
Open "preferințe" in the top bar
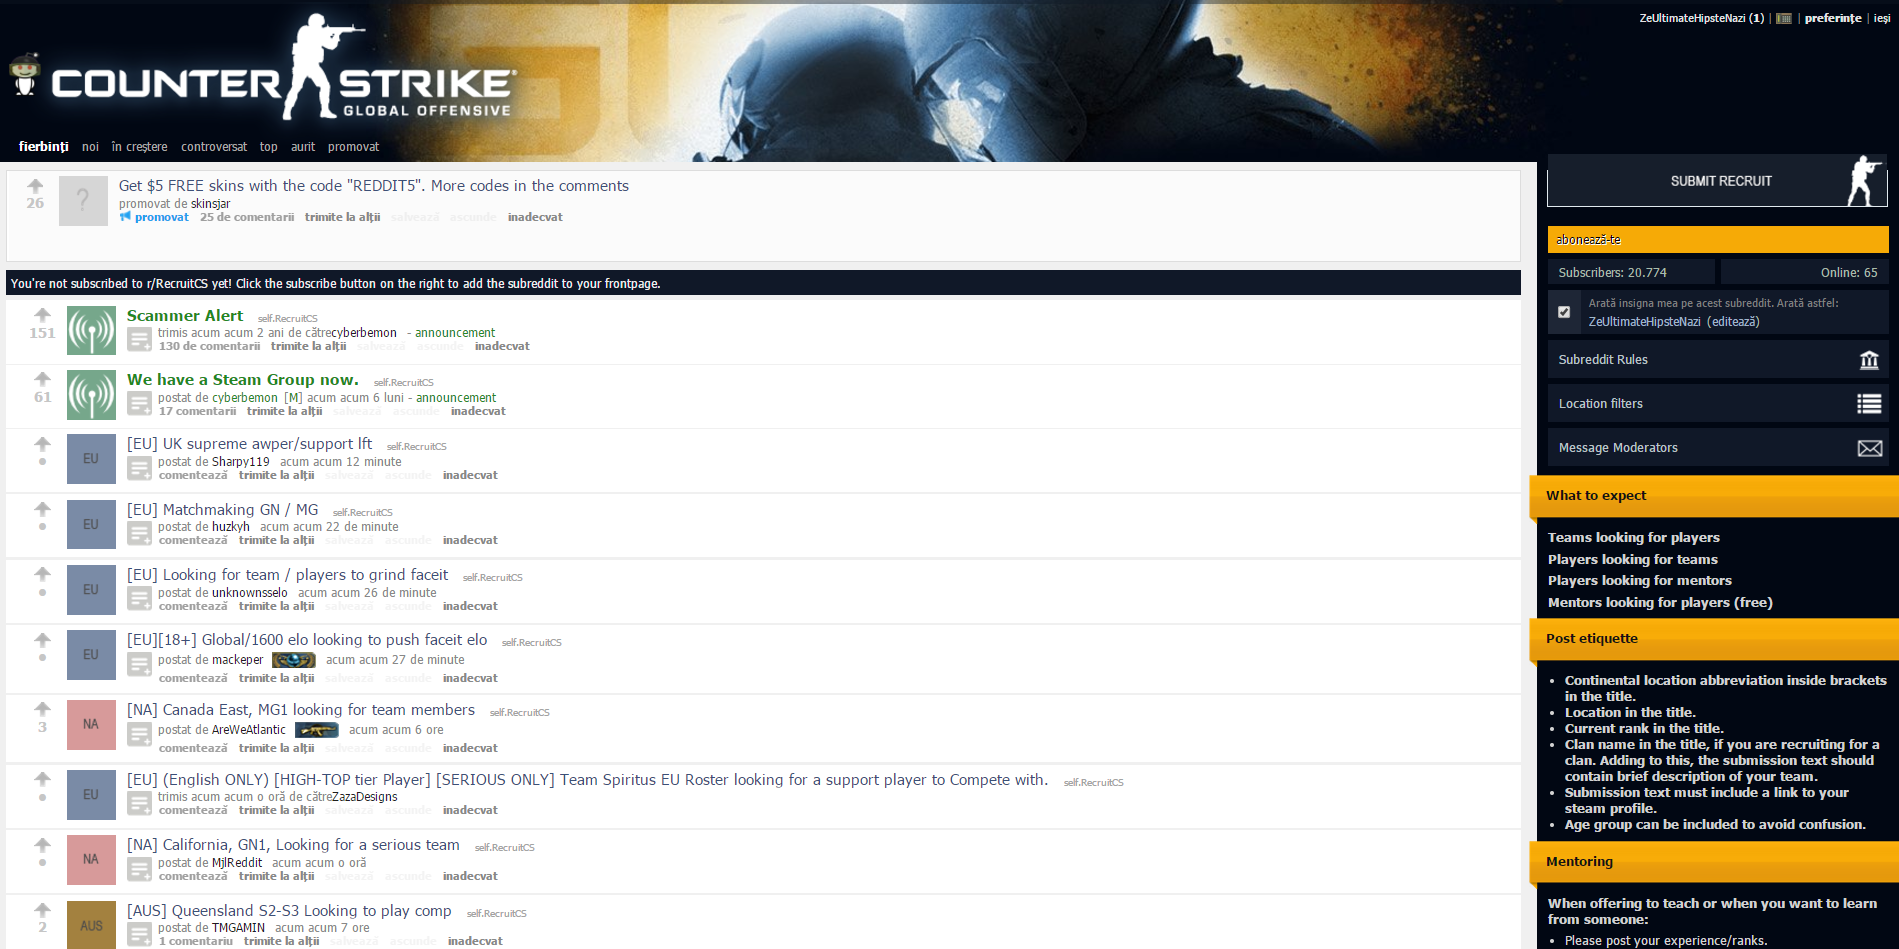(1833, 18)
